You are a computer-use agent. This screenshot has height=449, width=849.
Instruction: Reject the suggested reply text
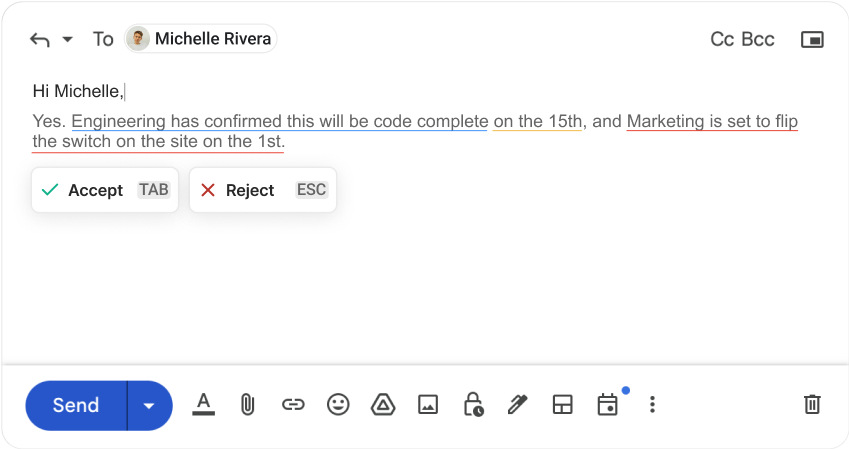click(263, 190)
